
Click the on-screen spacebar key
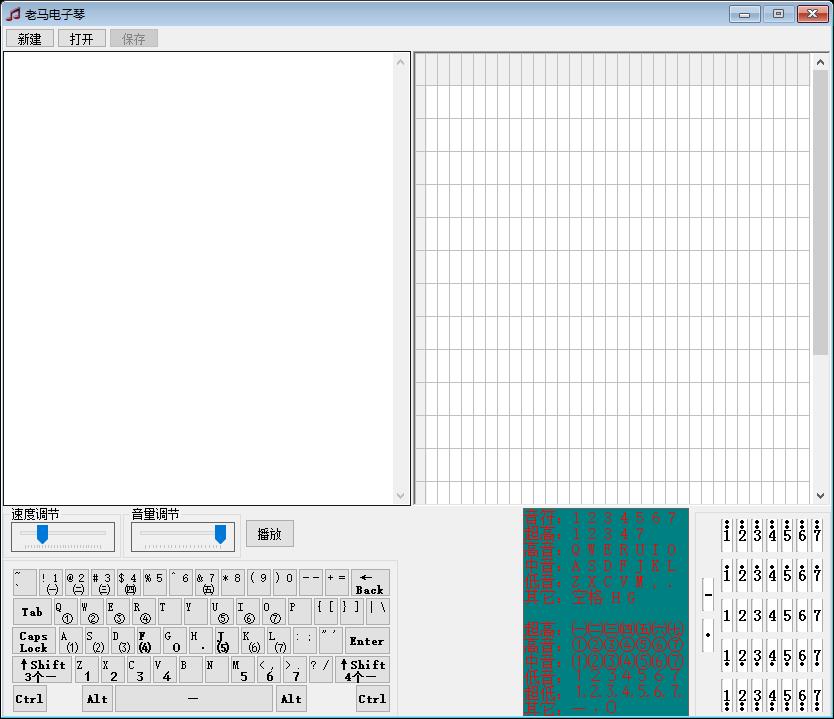[x=193, y=698]
